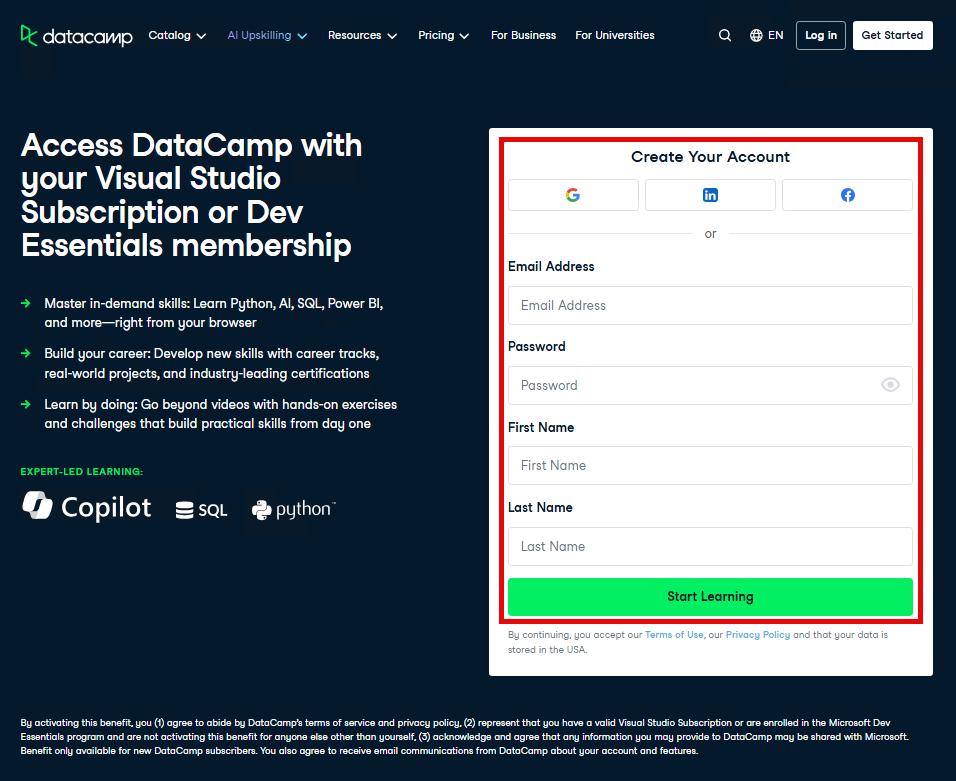Focus the First Name input field

[710, 466]
